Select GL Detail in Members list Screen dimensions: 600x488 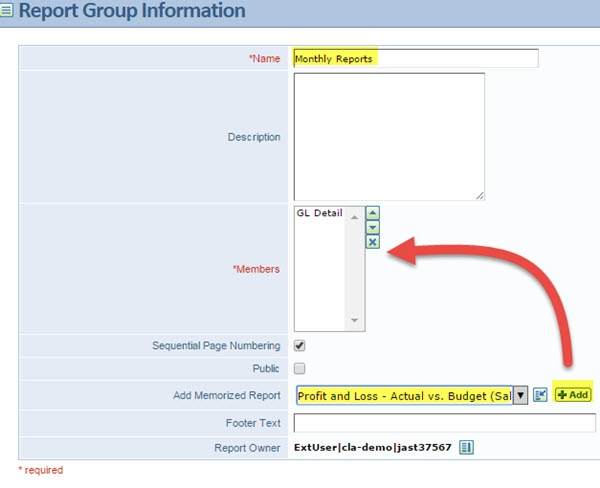(319, 214)
